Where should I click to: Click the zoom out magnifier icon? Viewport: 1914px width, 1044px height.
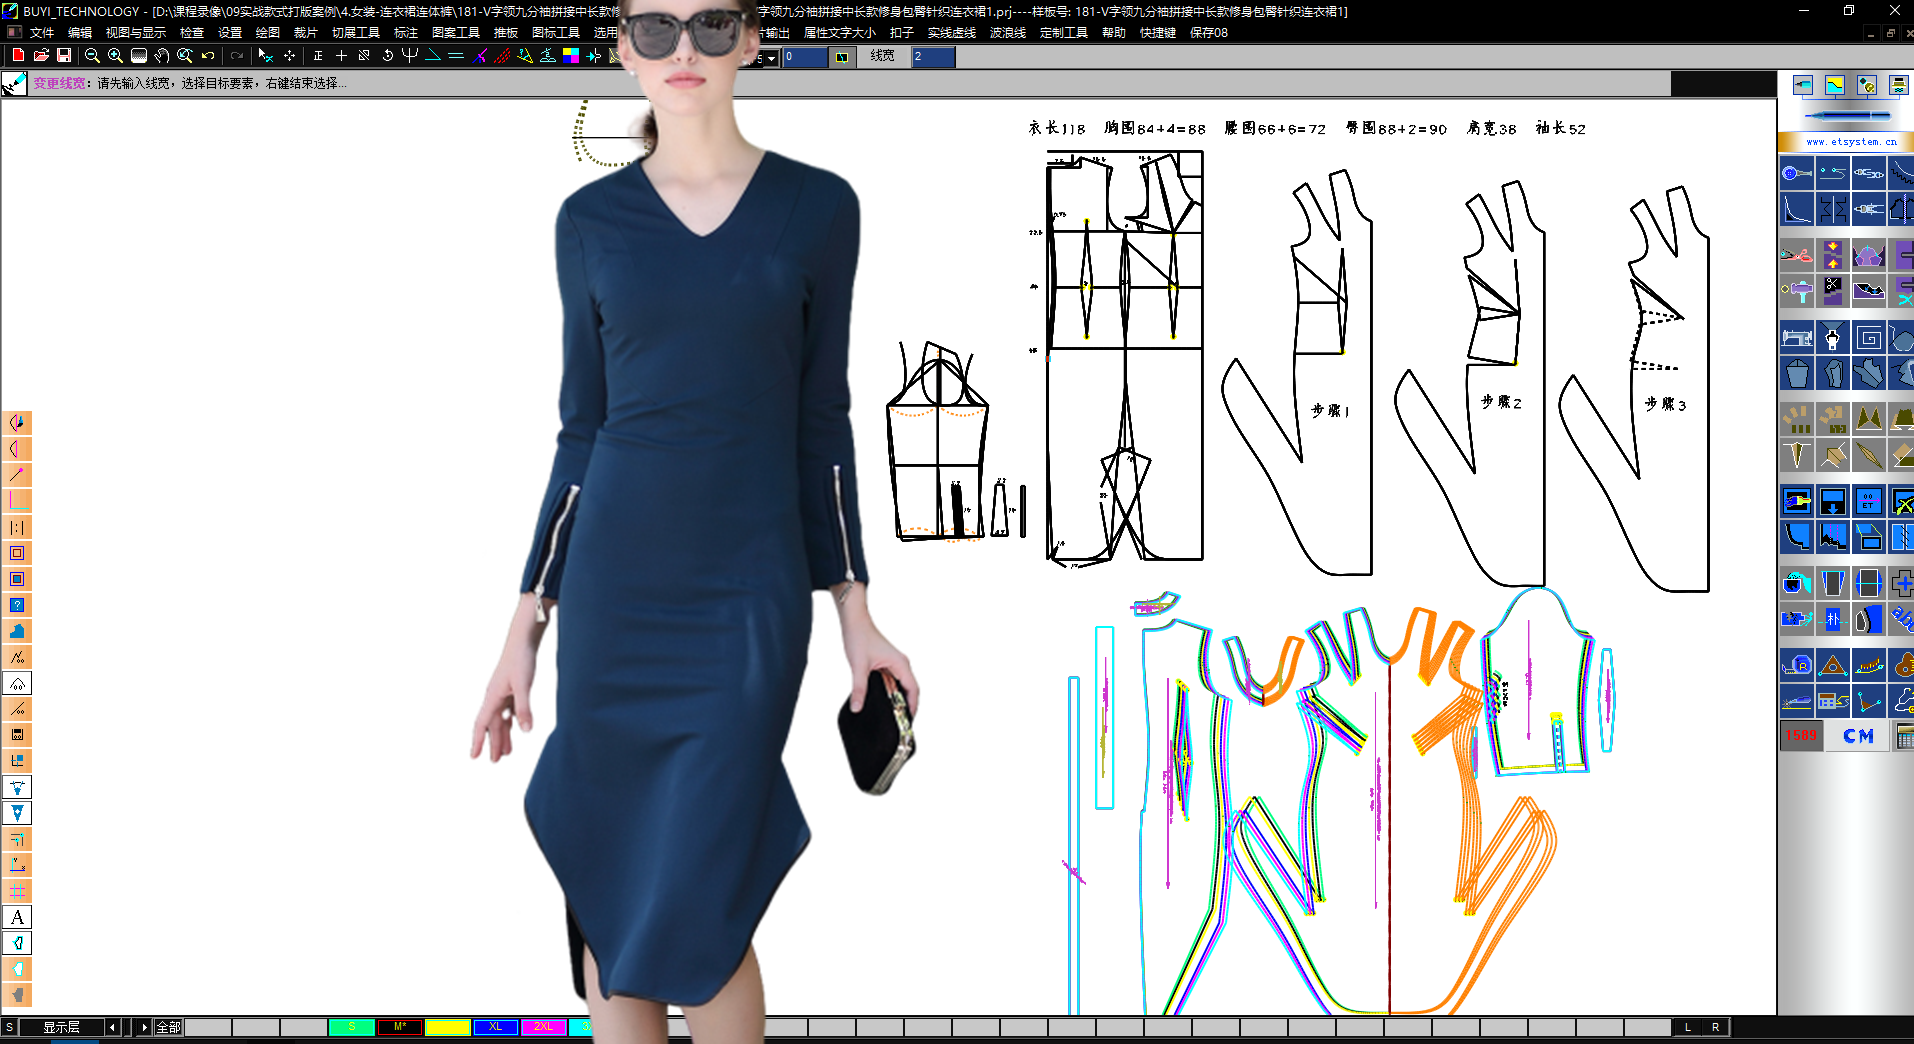pos(92,56)
